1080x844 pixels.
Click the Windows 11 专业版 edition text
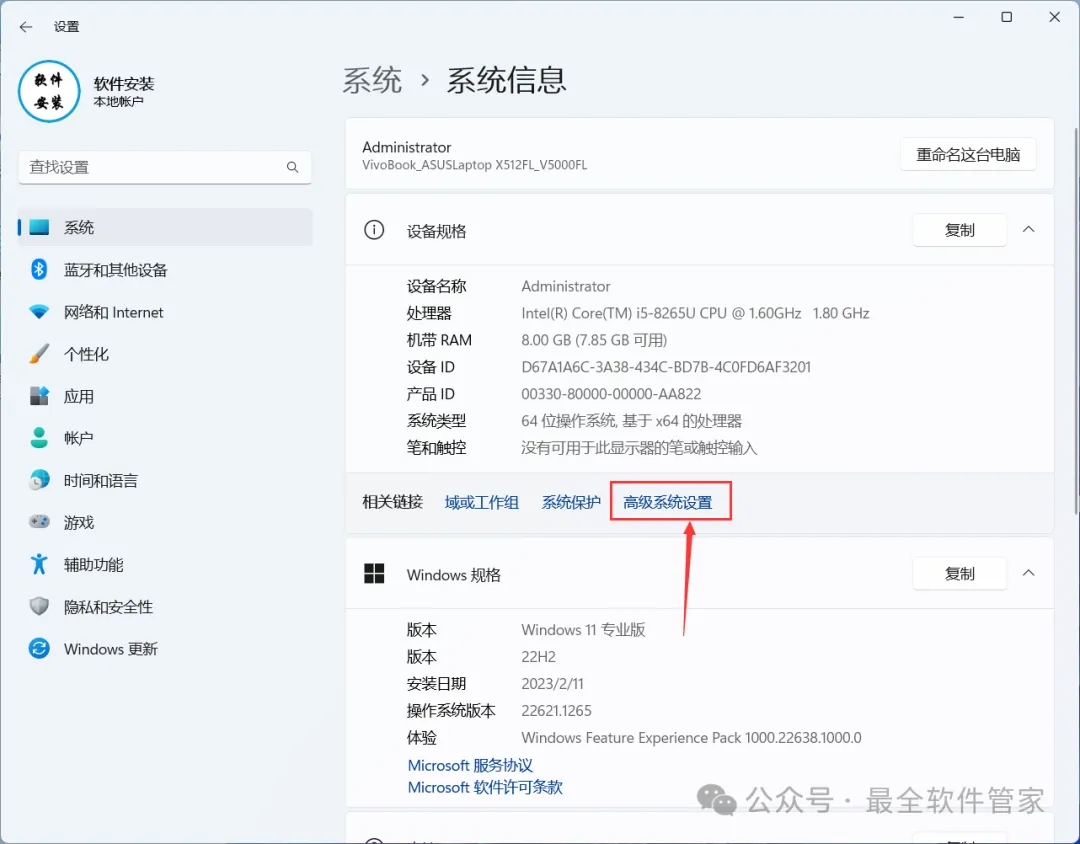(x=583, y=630)
